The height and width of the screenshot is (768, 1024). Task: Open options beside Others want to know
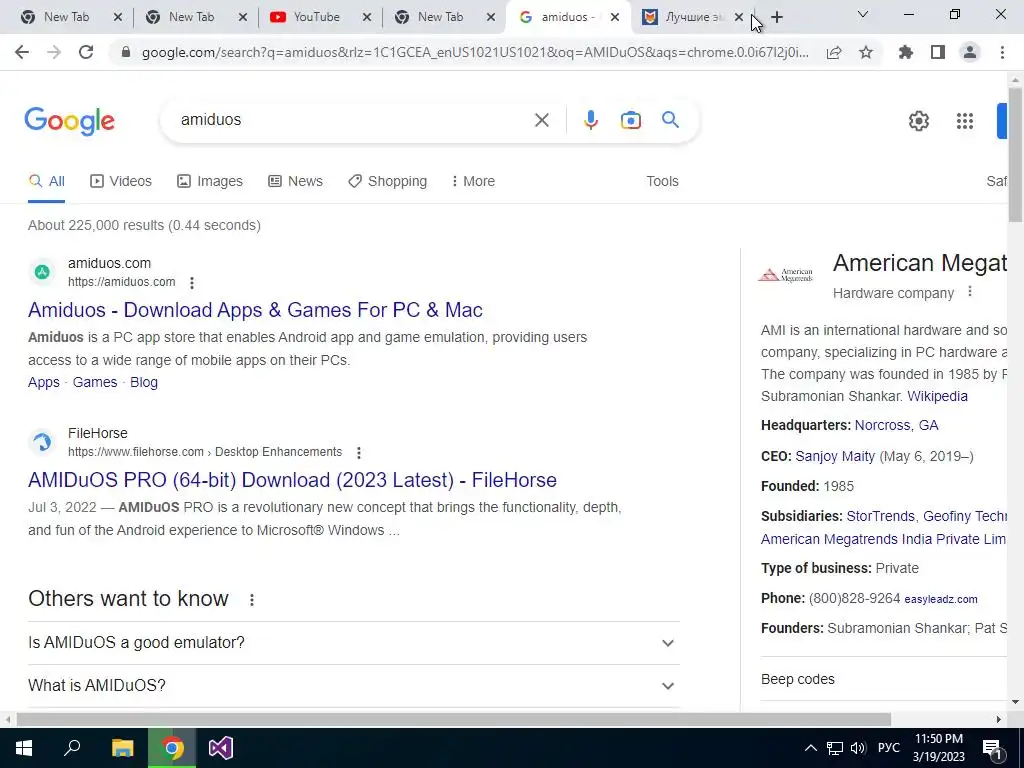(251, 600)
